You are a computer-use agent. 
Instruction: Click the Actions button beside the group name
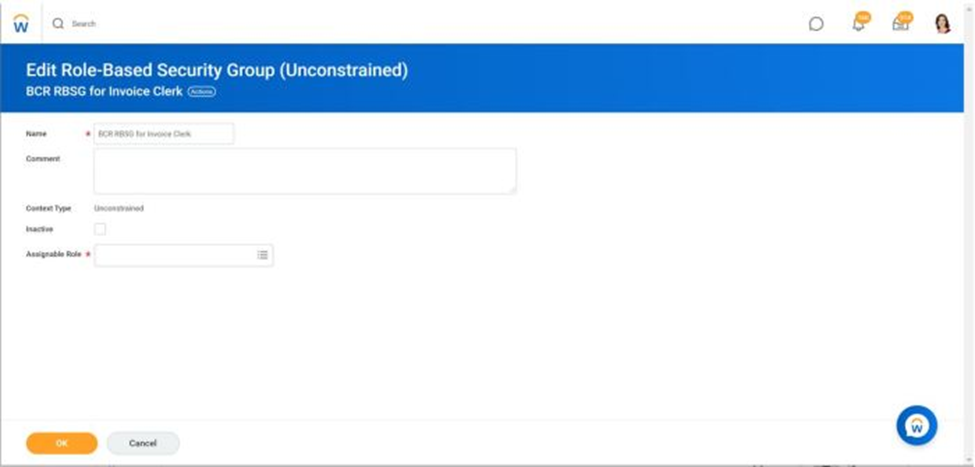[x=202, y=92]
